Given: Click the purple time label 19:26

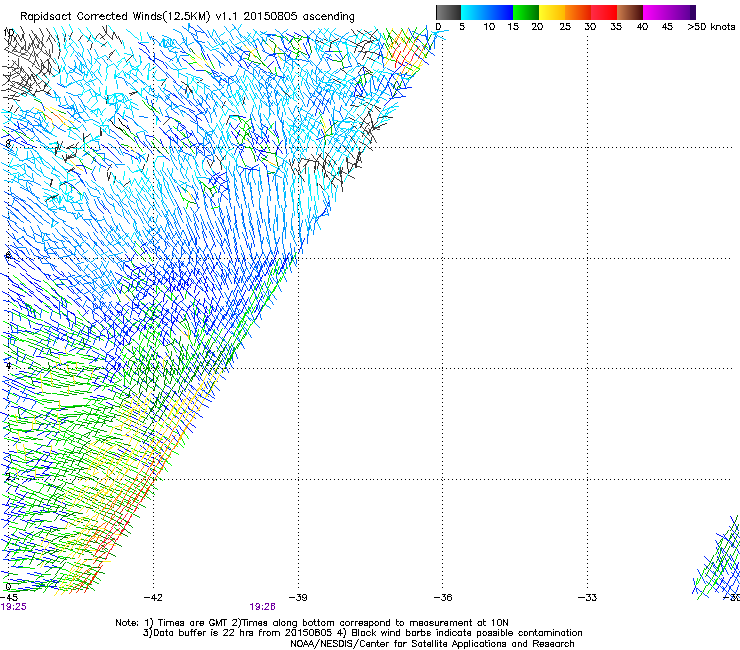Looking at the screenshot, I should [262, 607].
